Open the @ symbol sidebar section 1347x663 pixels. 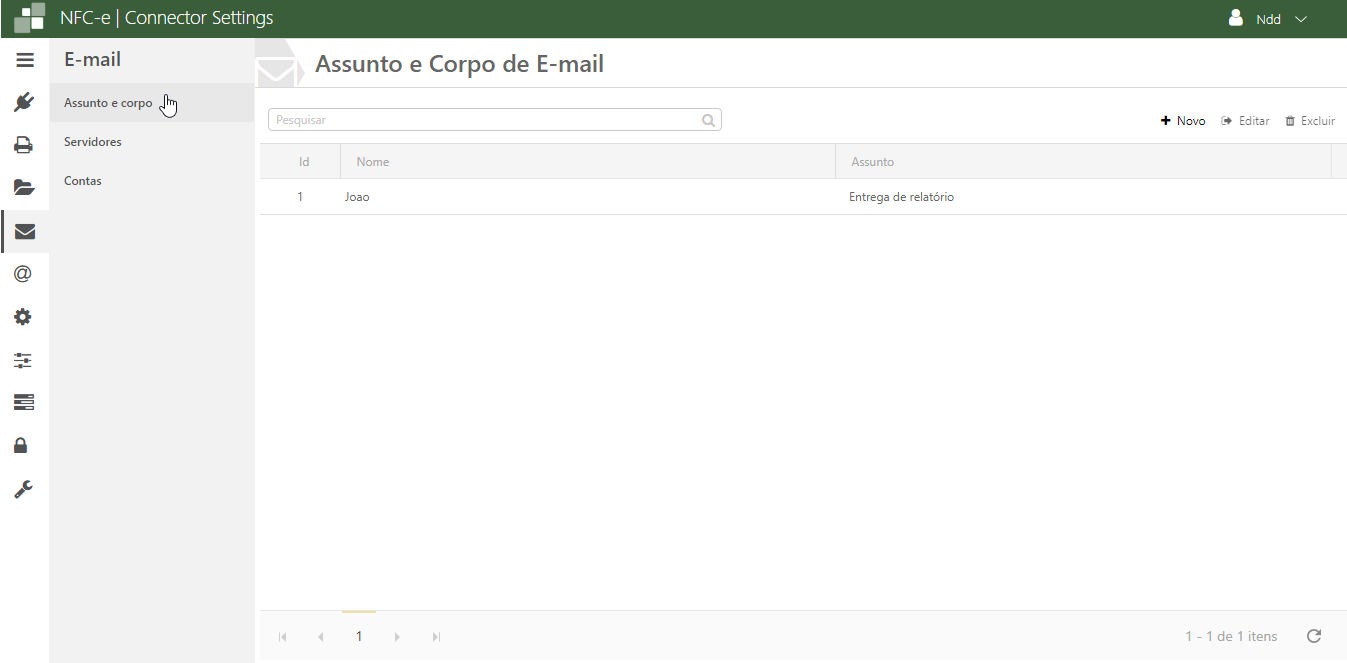pos(24,274)
